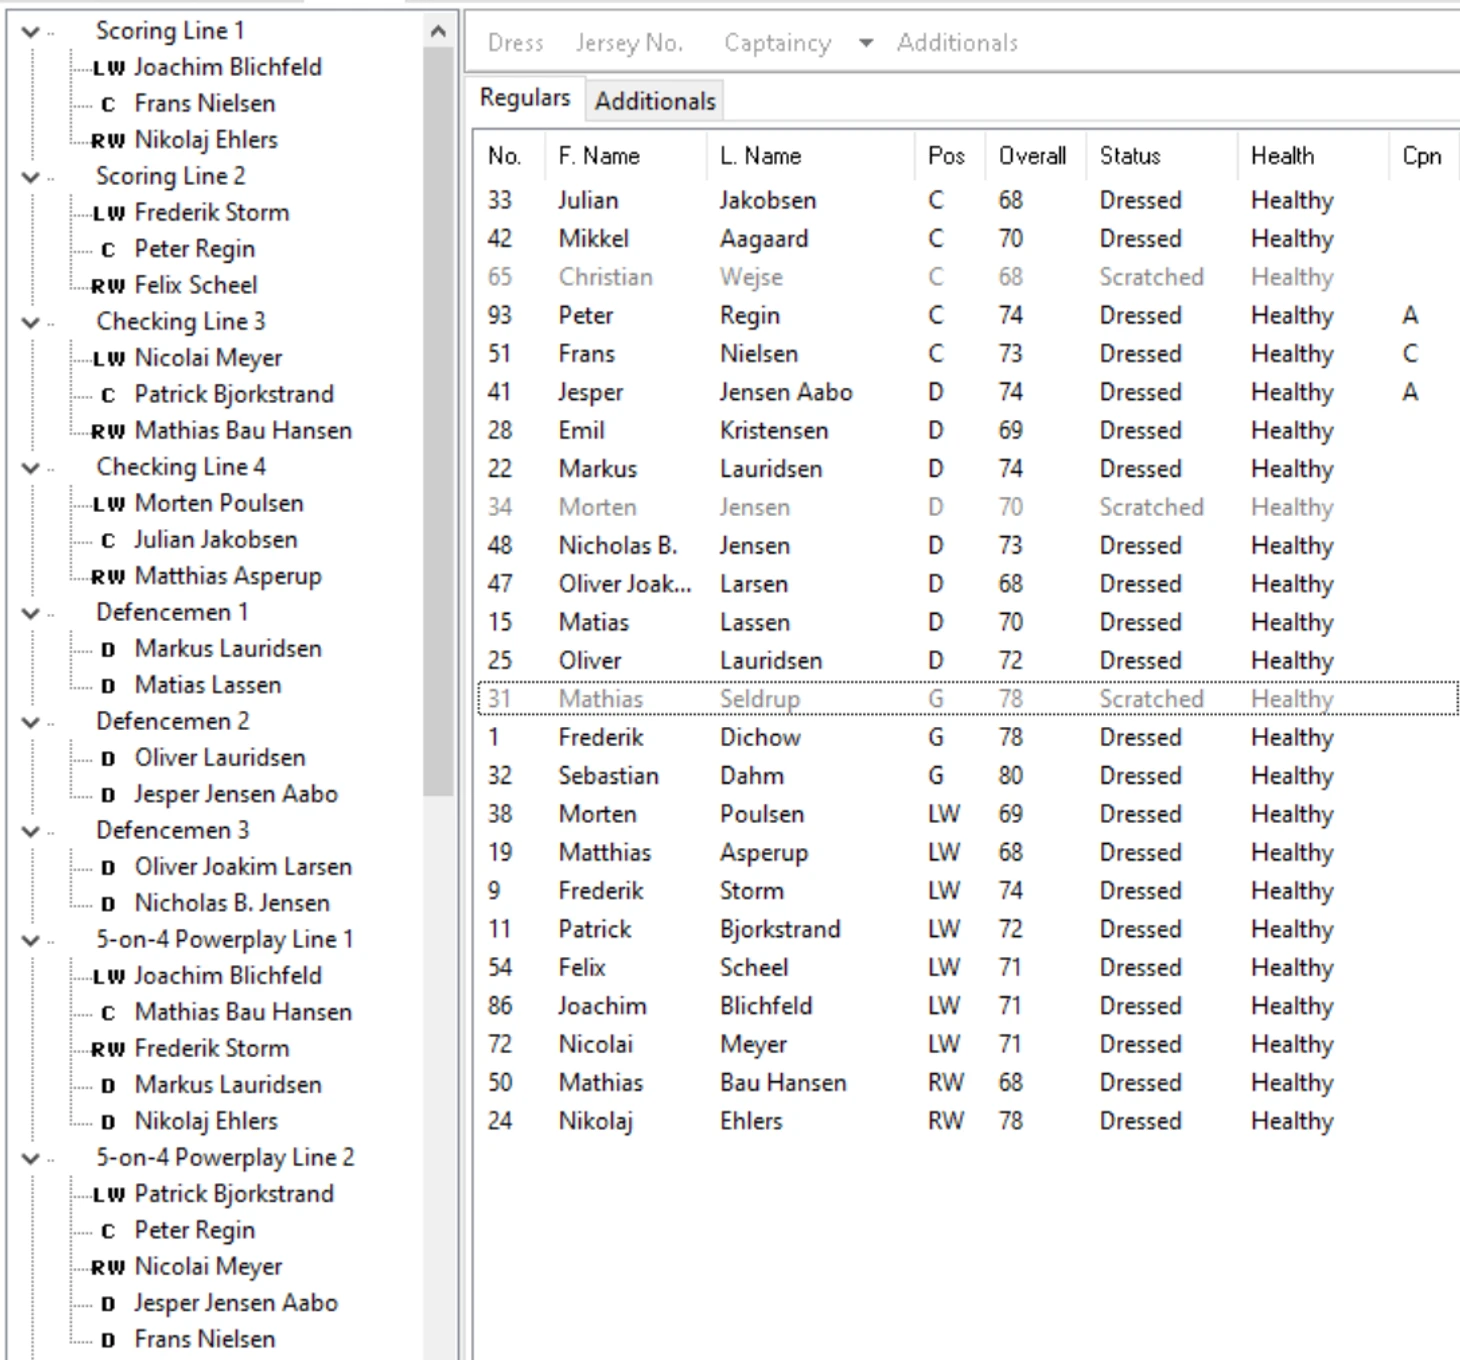The image size is (1460, 1360).
Task: Click the C icon for Mathias Bau Hansen in Powerplay Line 1
Action: (x=108, y=1013)
